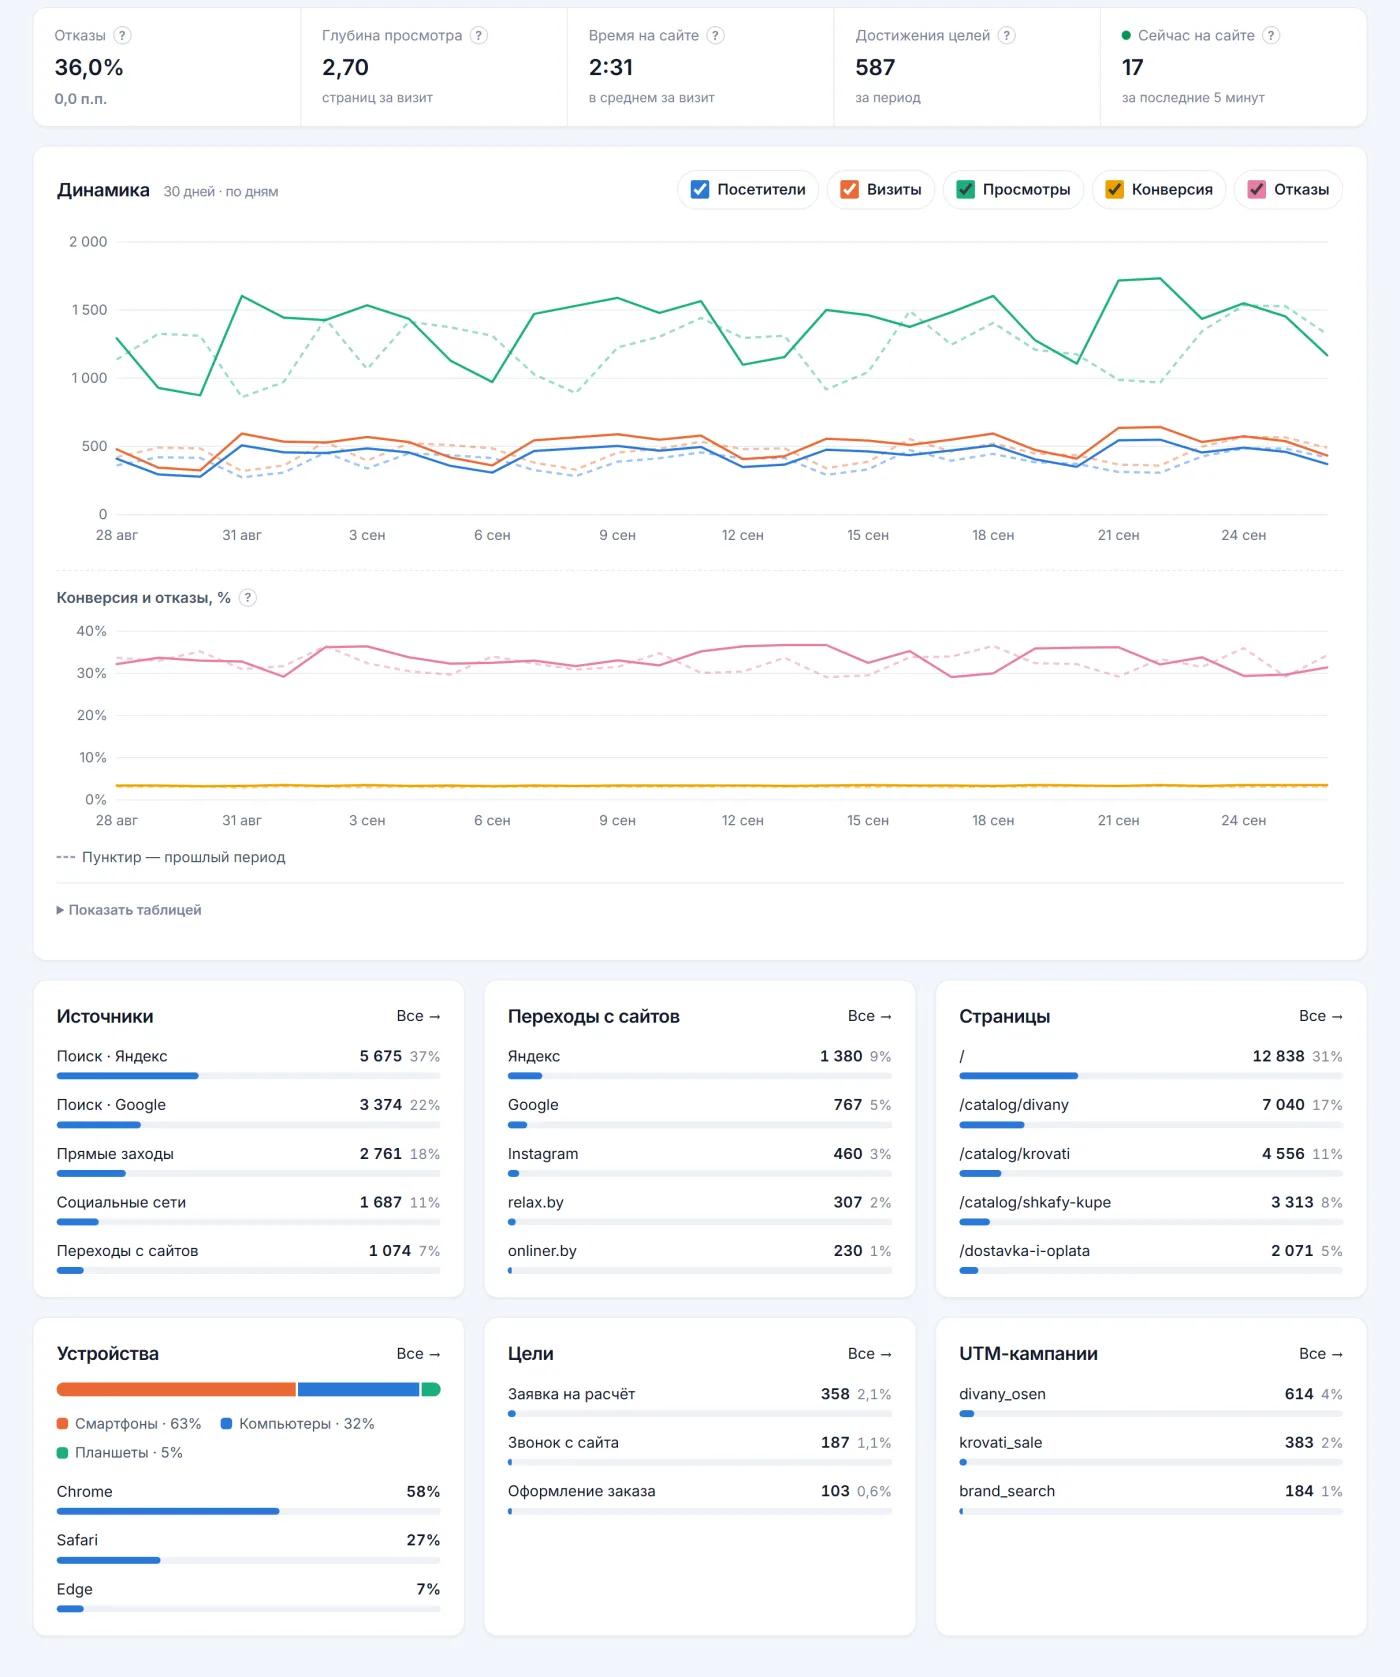The image size is (1400, 1677).
Task: Select the Звонок с сайта goal
Action: tap(700, 1450)
